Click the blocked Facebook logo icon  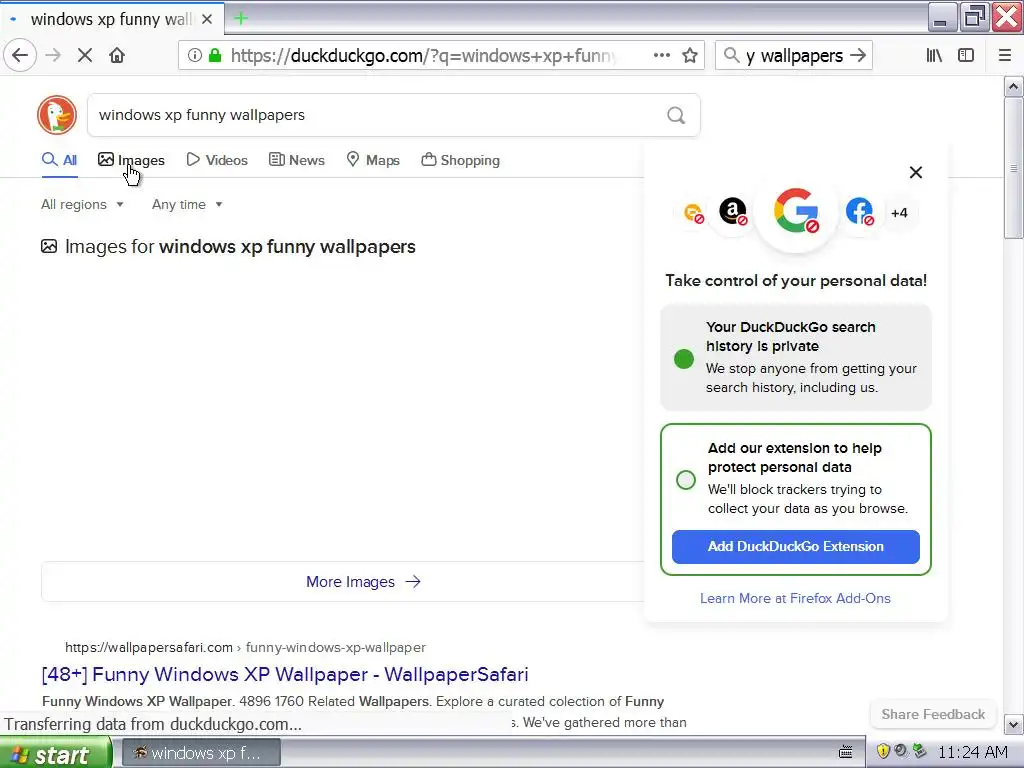859,211
